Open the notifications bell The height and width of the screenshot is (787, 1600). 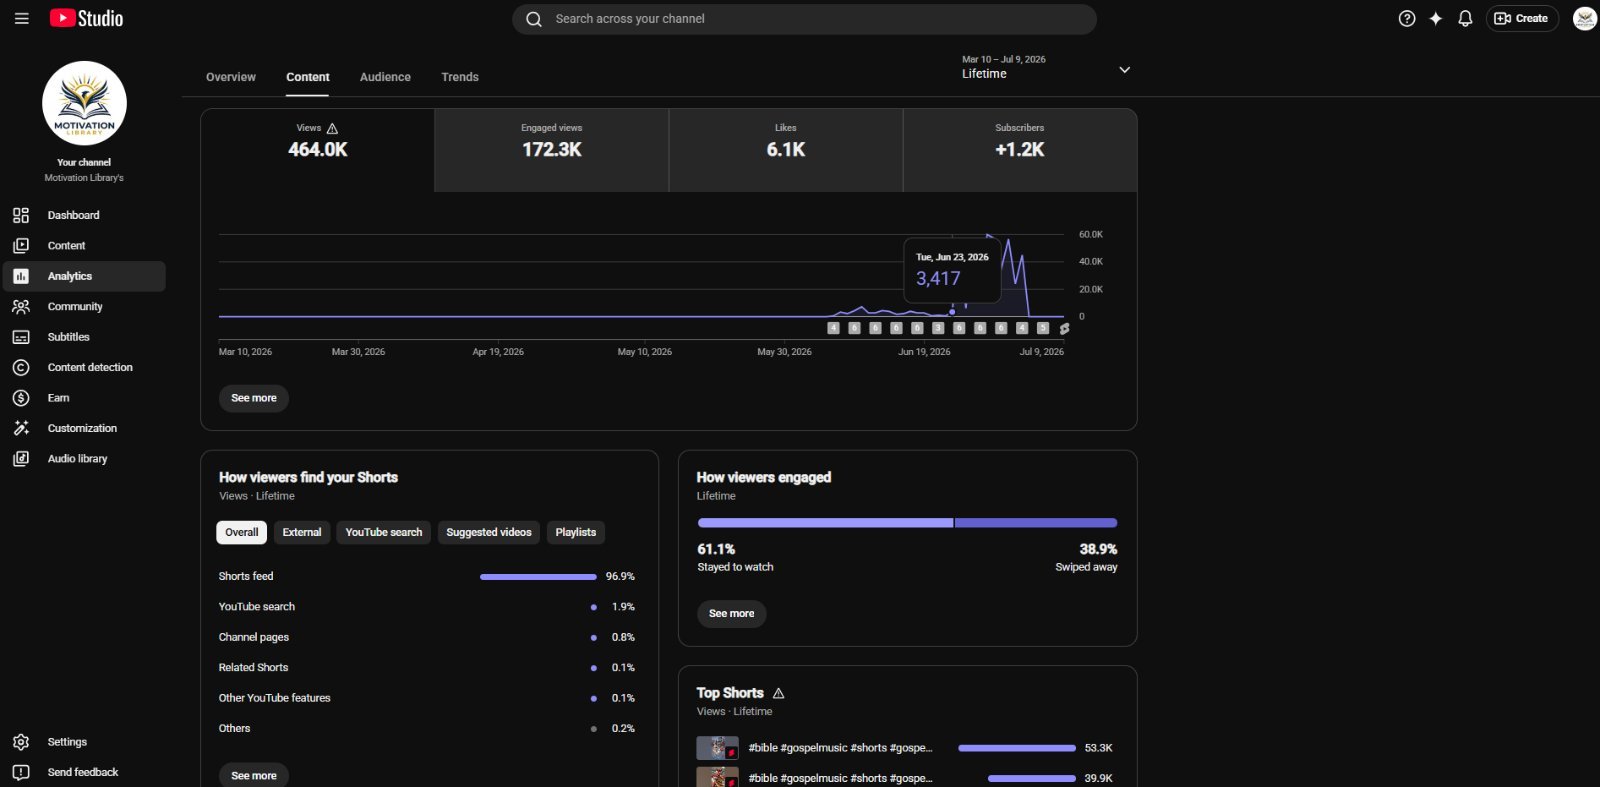coord(1465,18)
